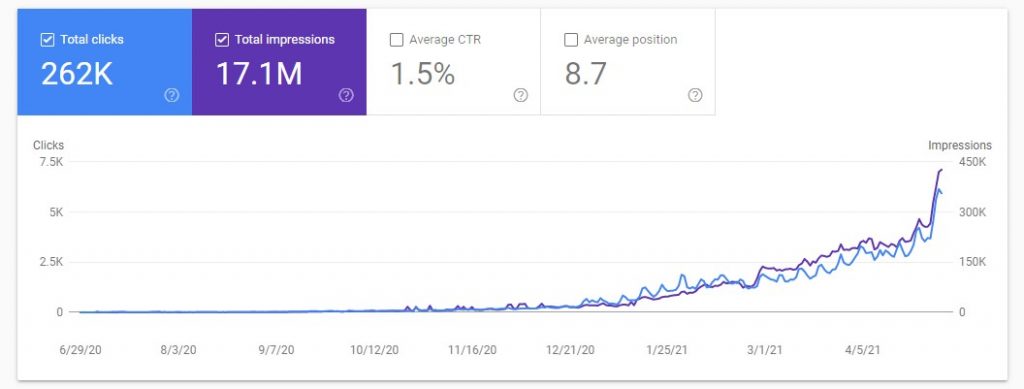Image resolution: width=1024 pixels, height=389 pixels.
Task: Select the 262K total clicks value
Action: pyautogui.click(x=77, y=74)
